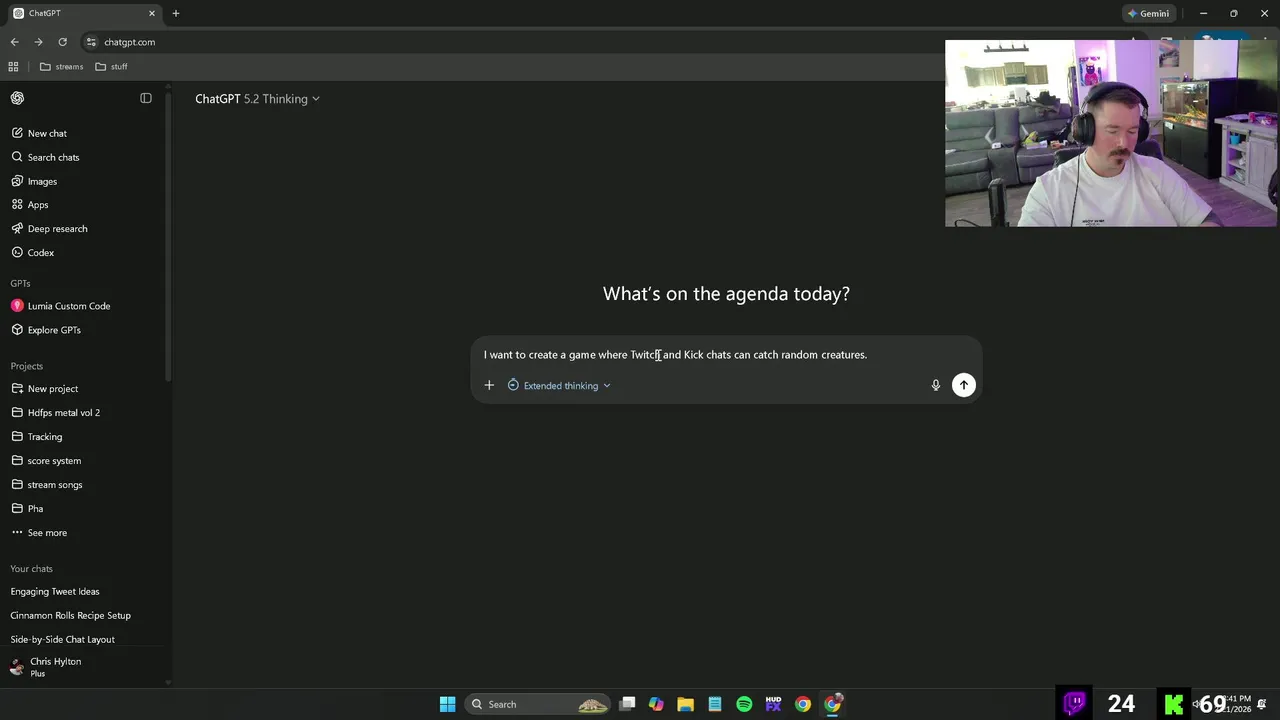
Task: Launch Copilot from the taskbar
Action: [656, 704]
